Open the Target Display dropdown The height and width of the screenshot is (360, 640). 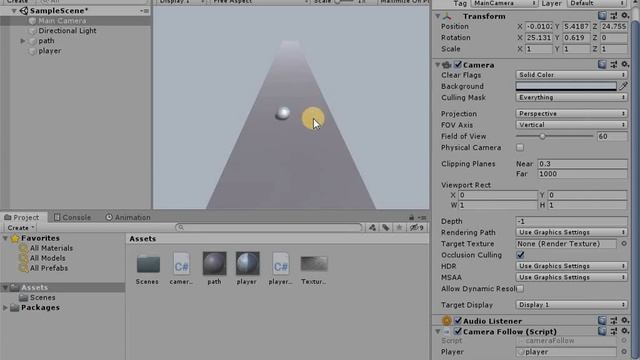click(571, 305)
